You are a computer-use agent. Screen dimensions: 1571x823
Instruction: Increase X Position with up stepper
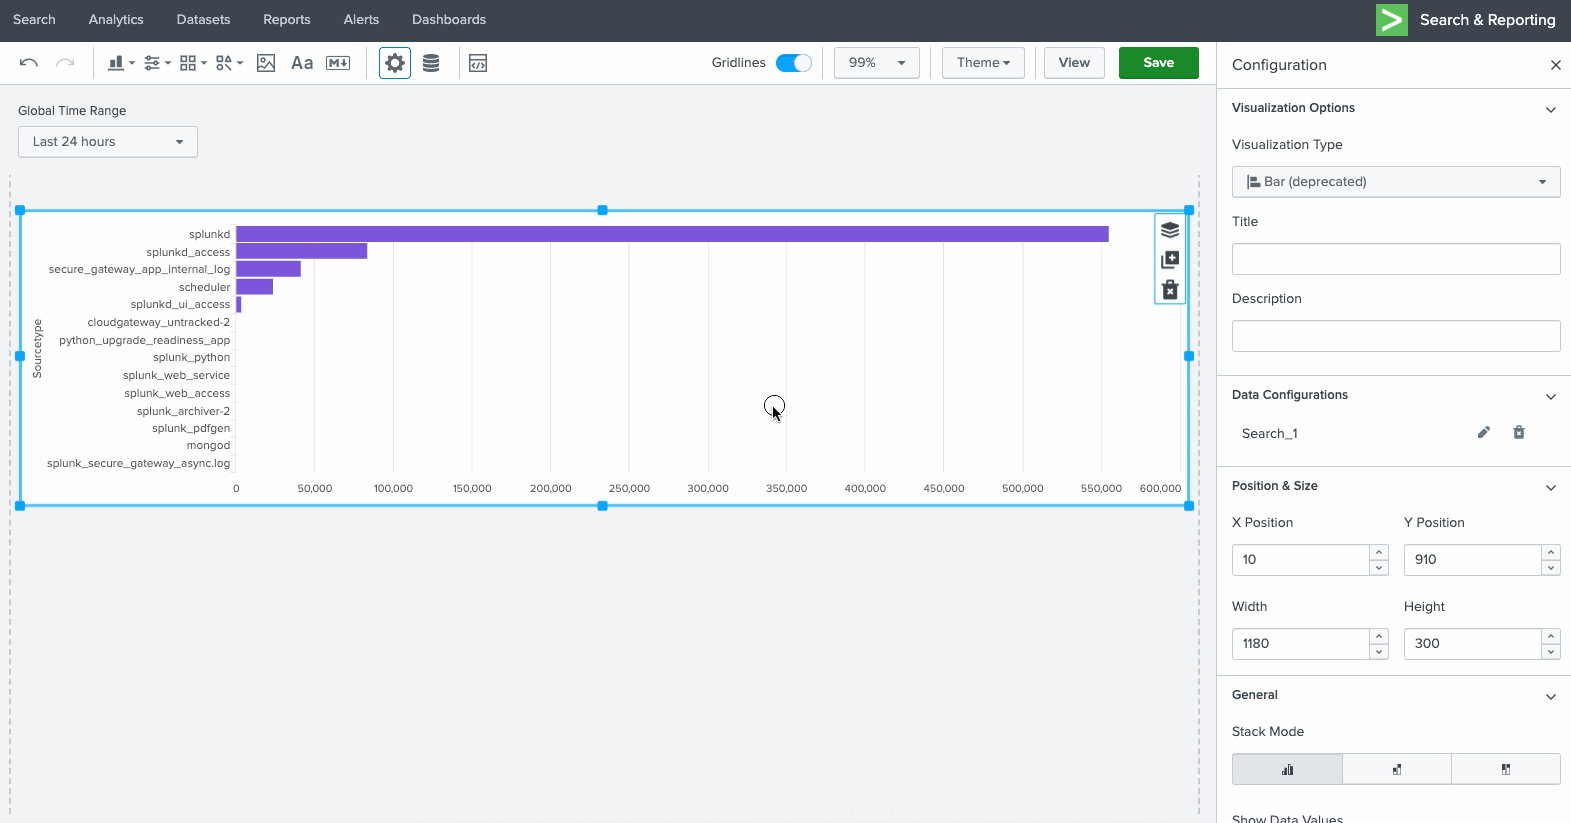1379,552
